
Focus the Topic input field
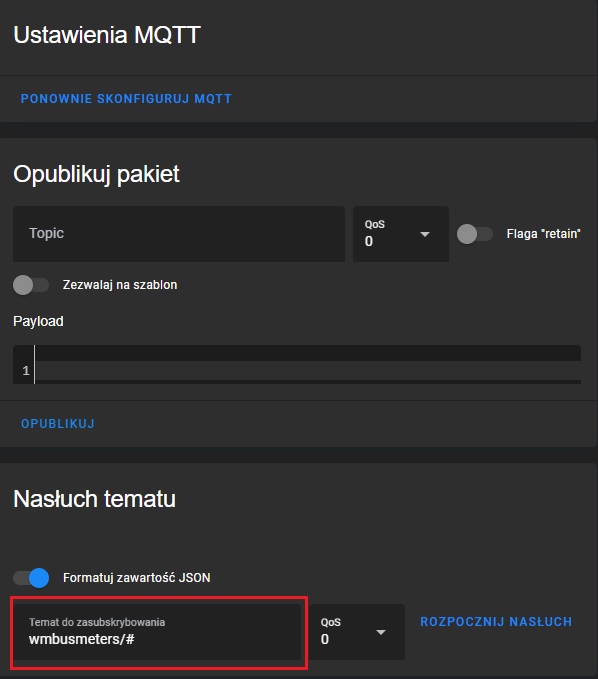click(x=179, y=234)
